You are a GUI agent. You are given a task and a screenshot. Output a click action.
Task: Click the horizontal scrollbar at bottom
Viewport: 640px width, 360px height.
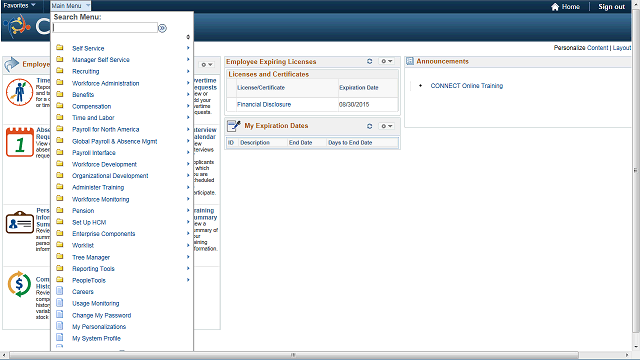pos(293,355)
